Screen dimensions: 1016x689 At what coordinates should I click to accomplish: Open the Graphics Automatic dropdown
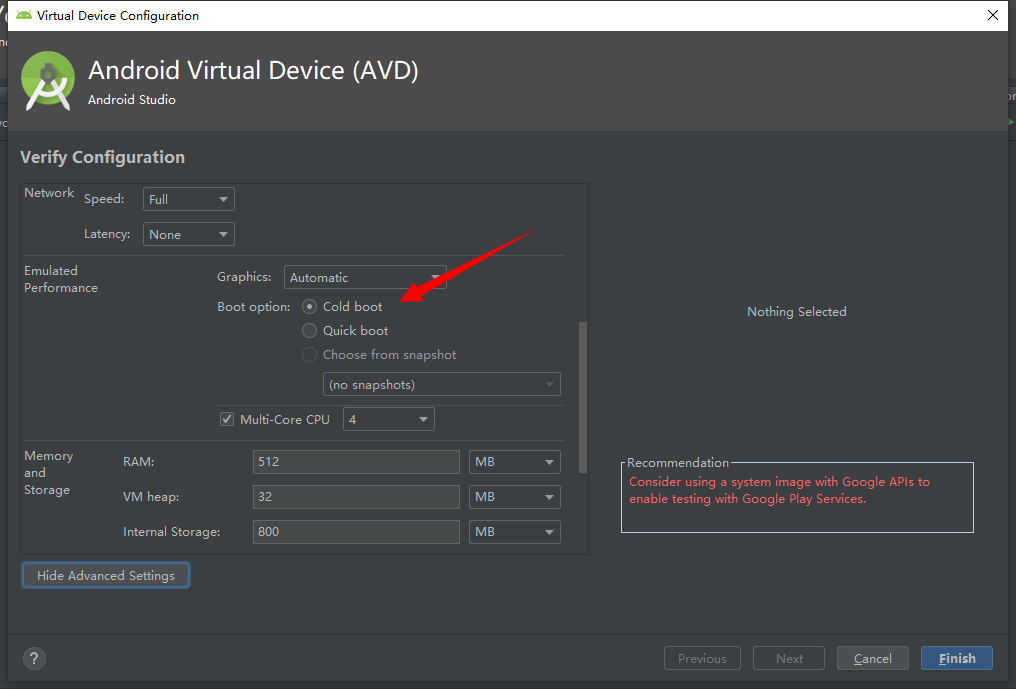click(365, 277)
